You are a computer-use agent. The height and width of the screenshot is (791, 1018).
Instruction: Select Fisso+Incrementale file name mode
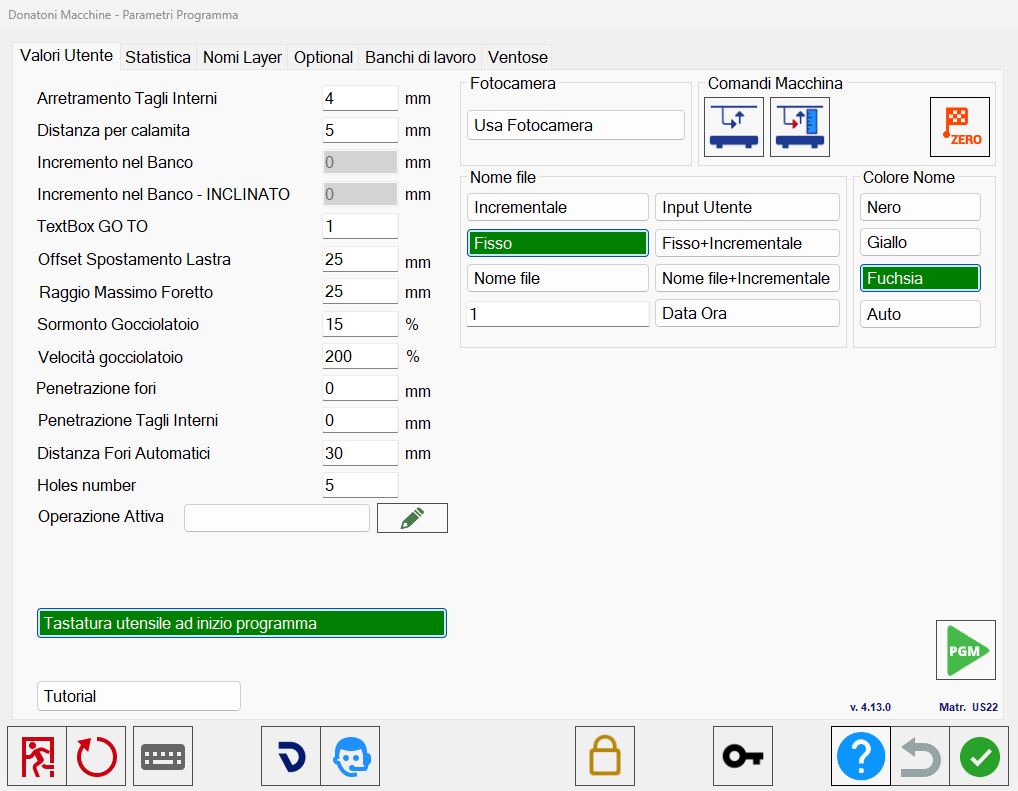[747, 243]
